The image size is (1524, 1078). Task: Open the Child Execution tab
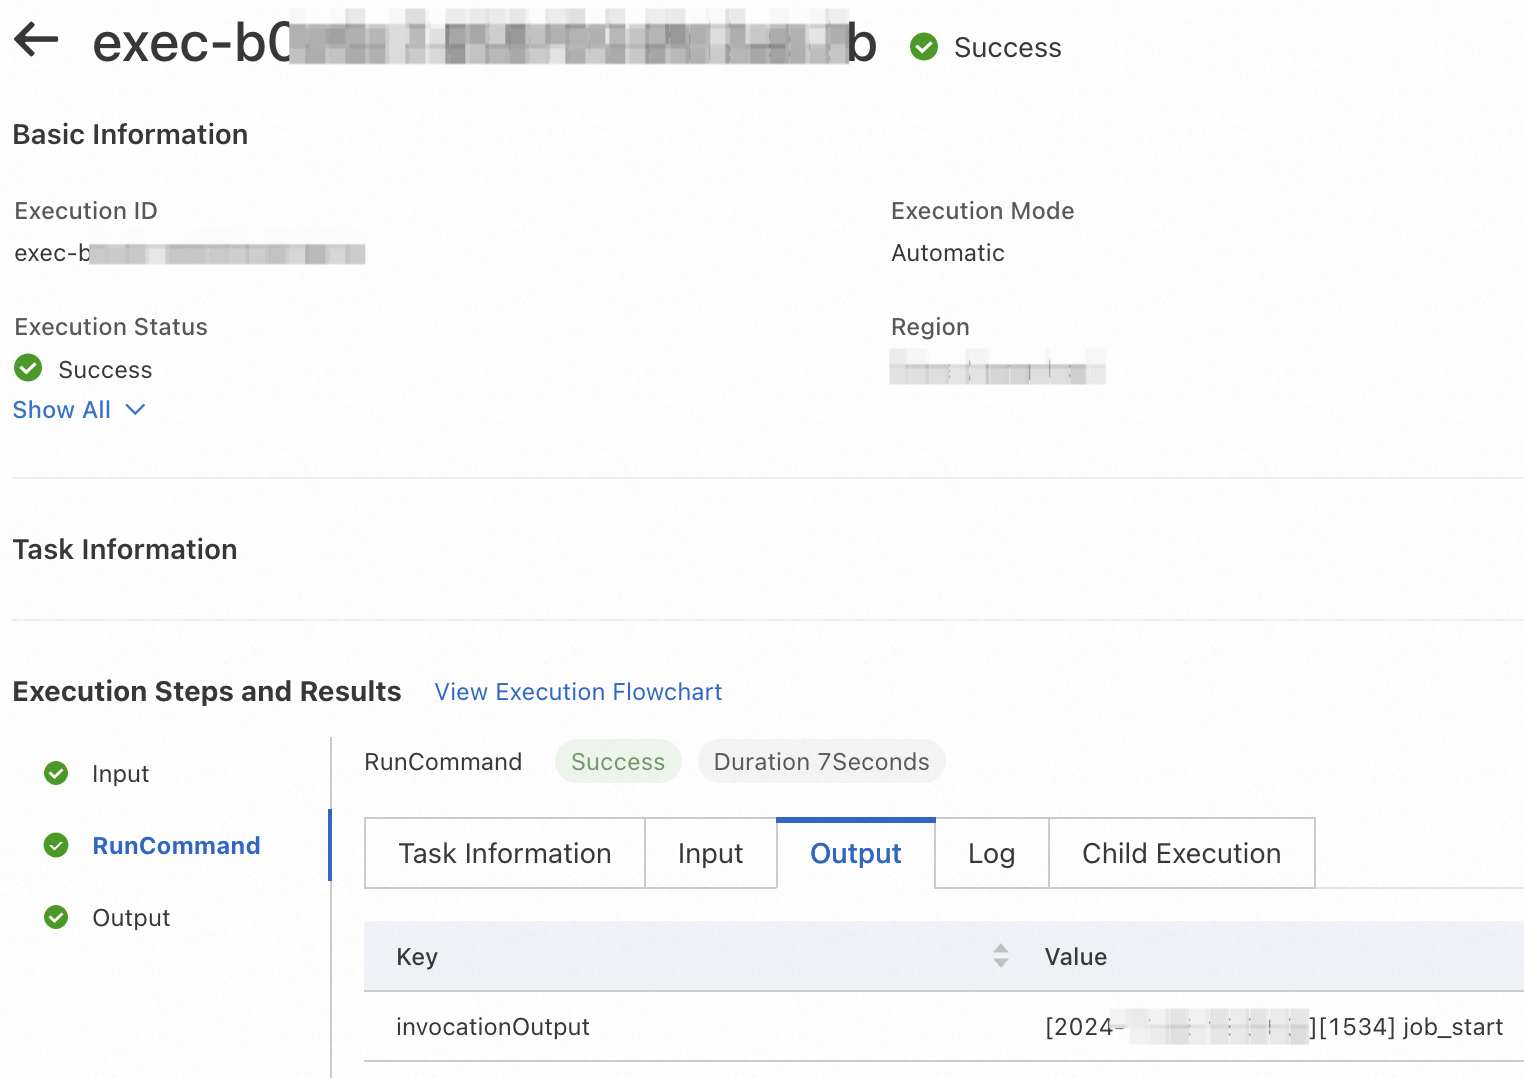click(1181, 853)
